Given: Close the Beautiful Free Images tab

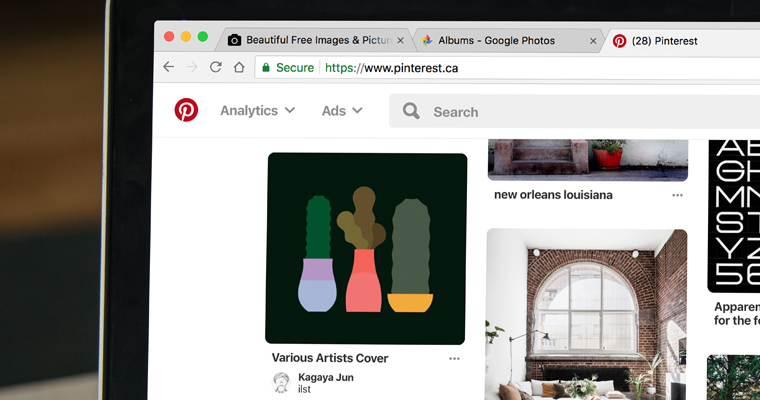Looking at the screenshot, I should [x=400, y=41].
